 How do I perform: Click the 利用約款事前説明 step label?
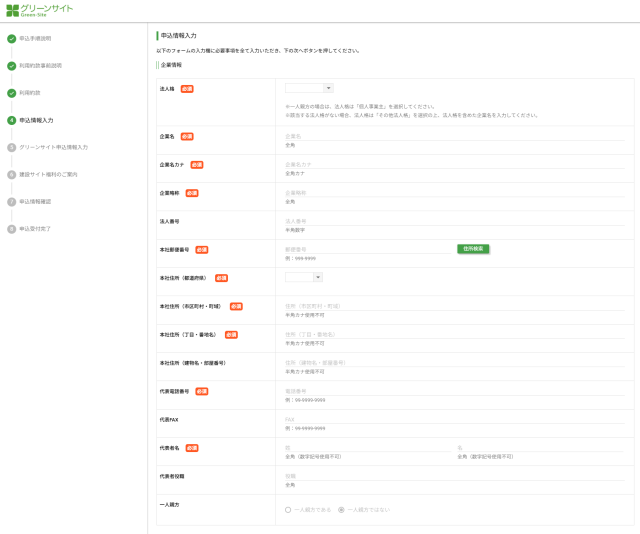pos(40,66)
